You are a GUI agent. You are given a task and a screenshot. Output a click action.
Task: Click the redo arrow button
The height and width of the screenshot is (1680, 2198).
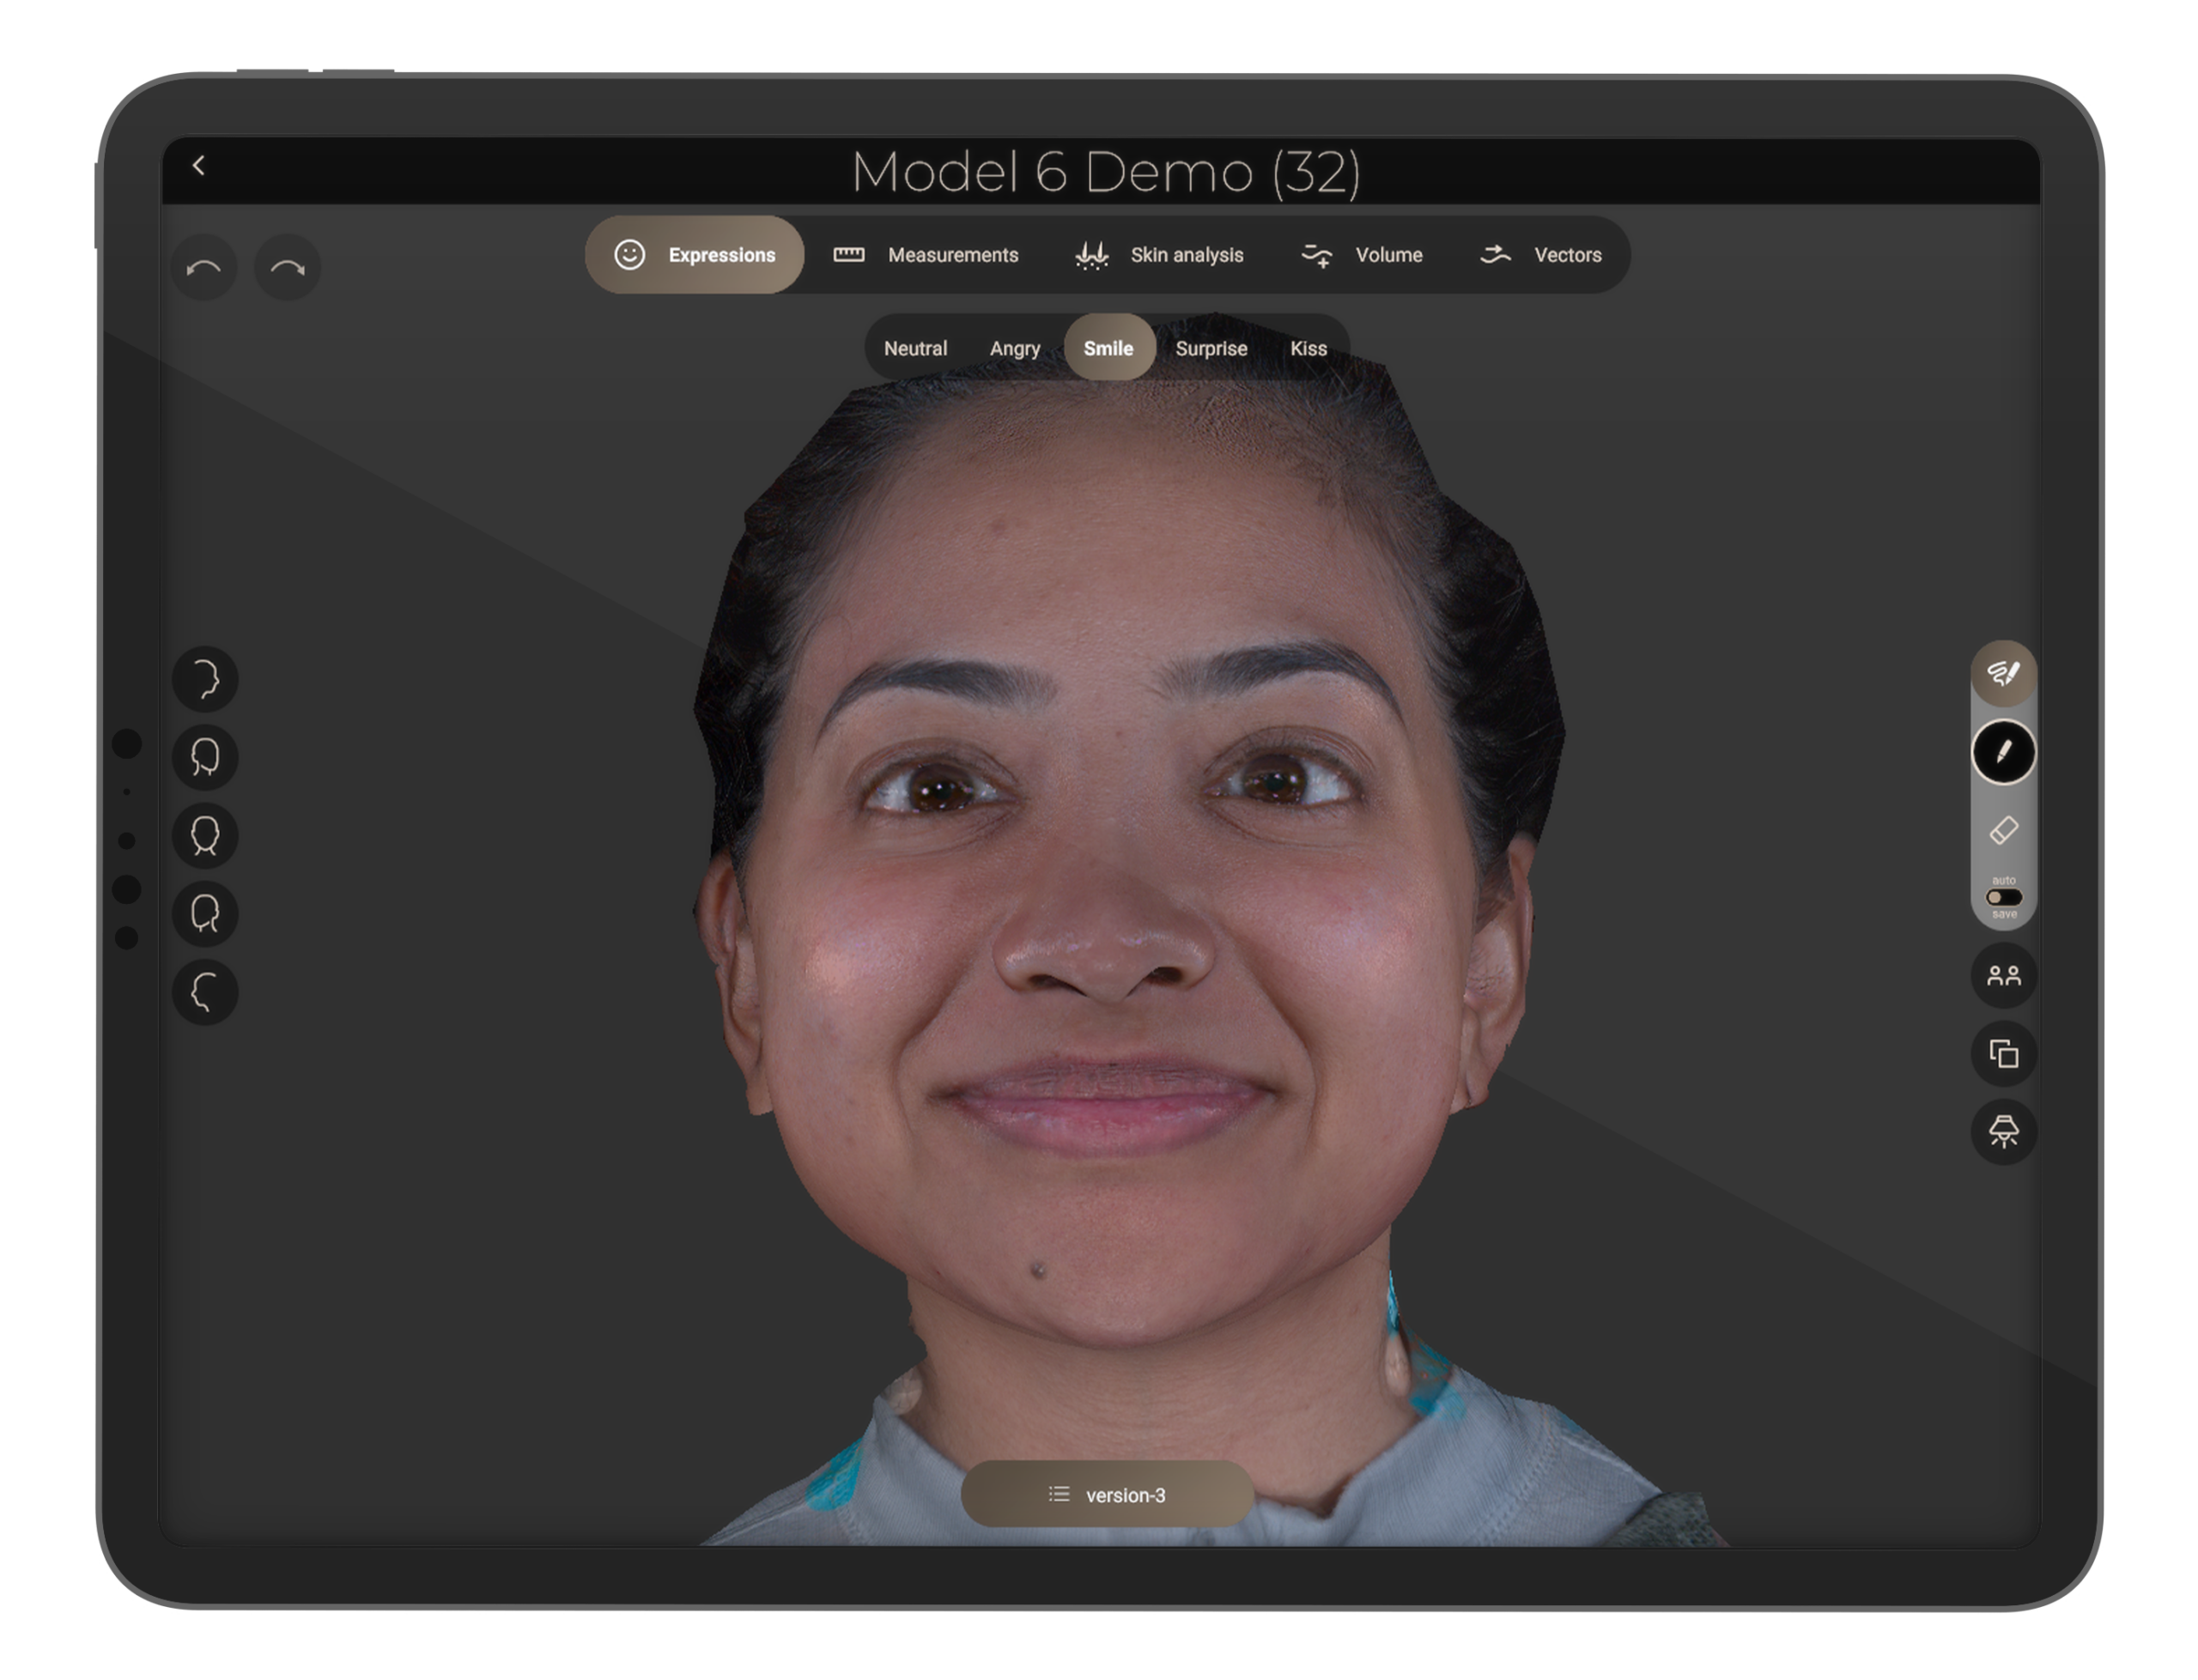point(287,267)
